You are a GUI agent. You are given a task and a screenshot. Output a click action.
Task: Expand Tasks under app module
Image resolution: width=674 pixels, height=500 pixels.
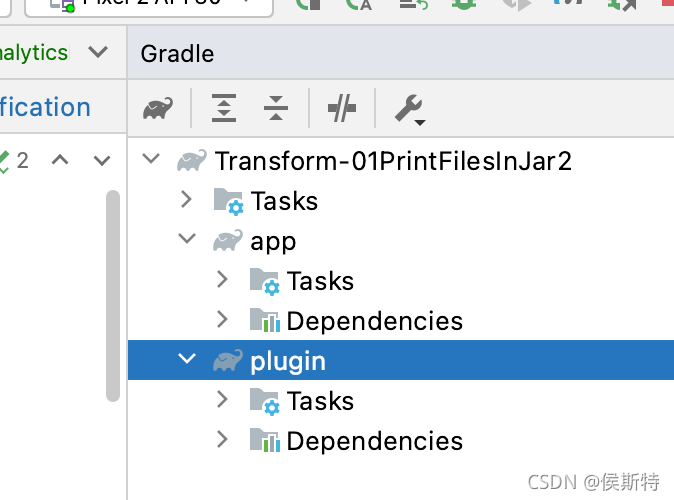click(x=222, y=279)
